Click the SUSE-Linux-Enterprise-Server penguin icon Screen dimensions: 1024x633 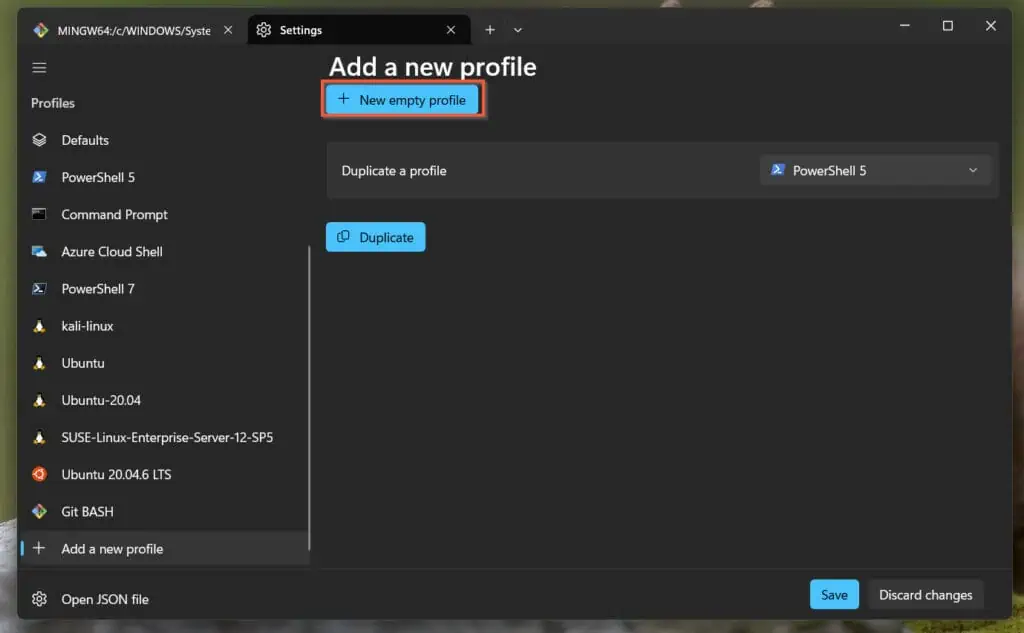coord(39,437)
